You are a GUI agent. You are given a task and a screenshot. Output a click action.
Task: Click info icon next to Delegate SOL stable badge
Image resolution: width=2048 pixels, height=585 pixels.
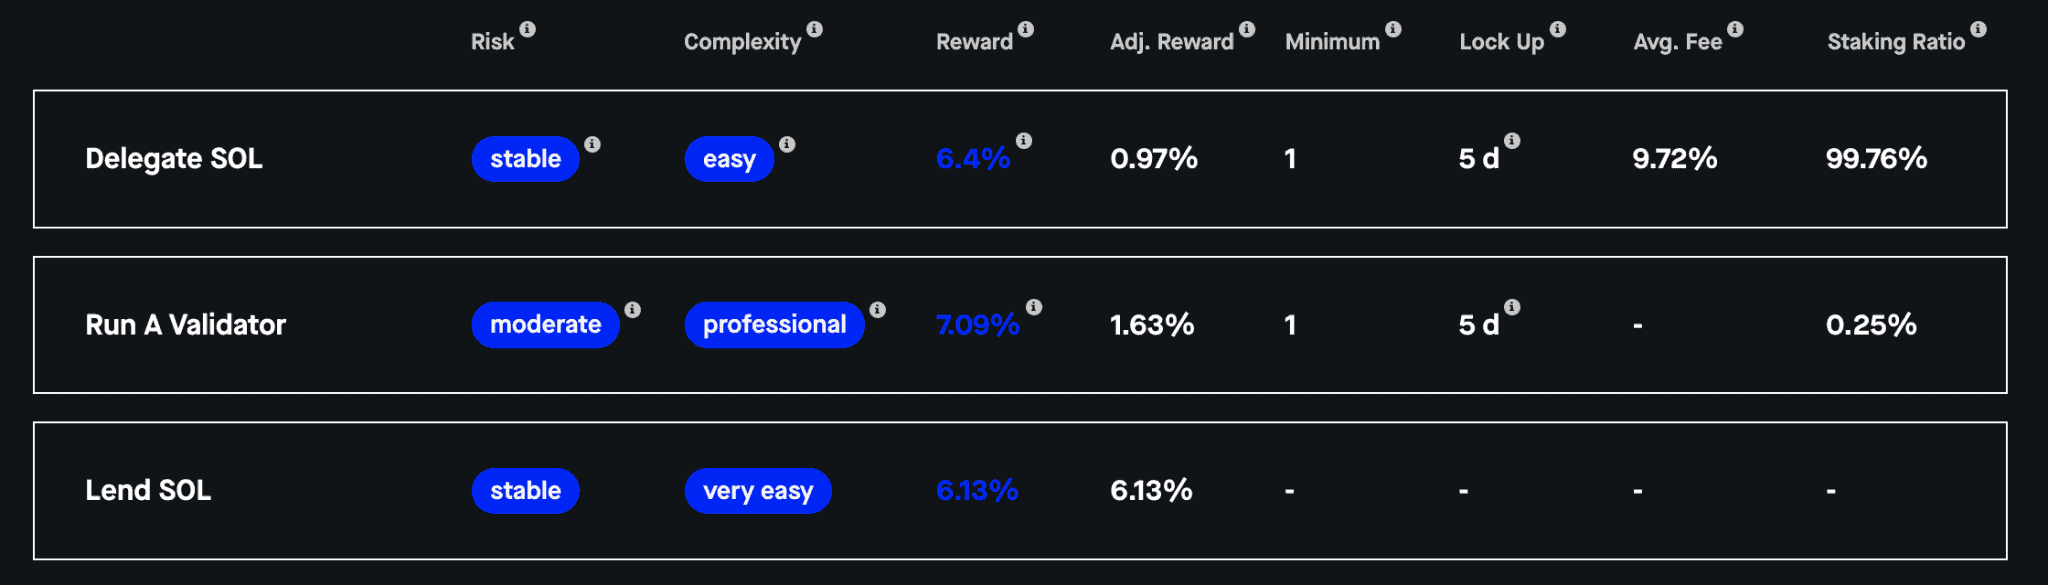(592, 144)
